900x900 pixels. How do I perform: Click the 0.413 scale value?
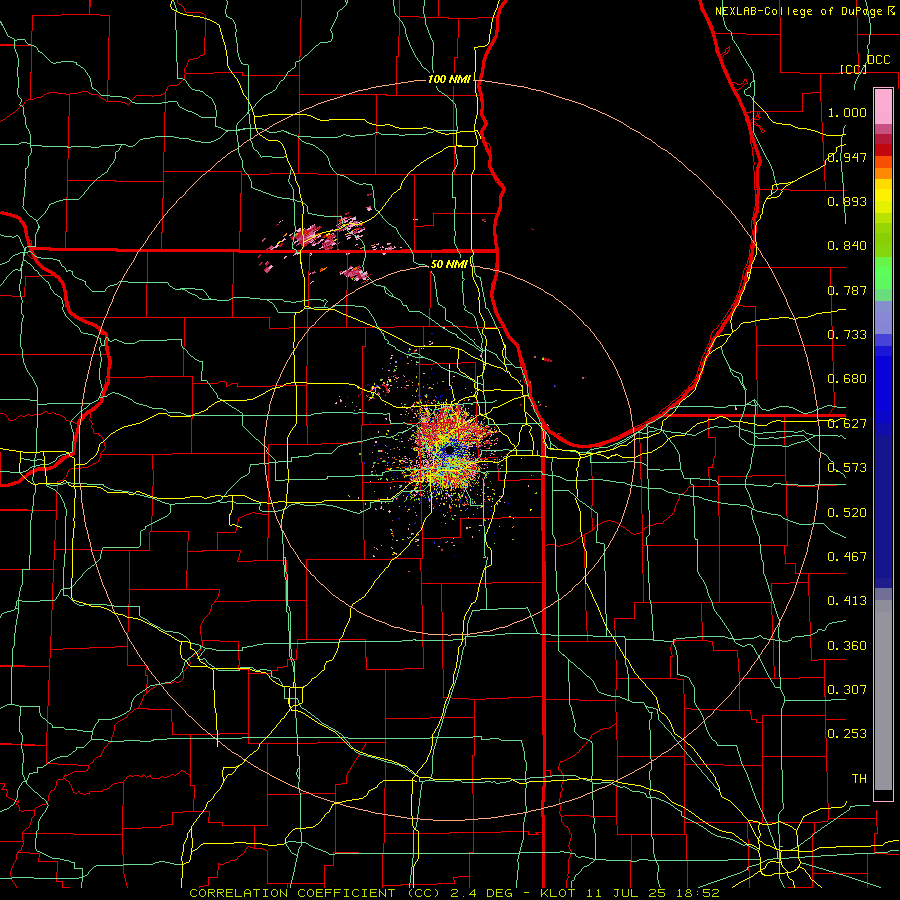[847, 601]
